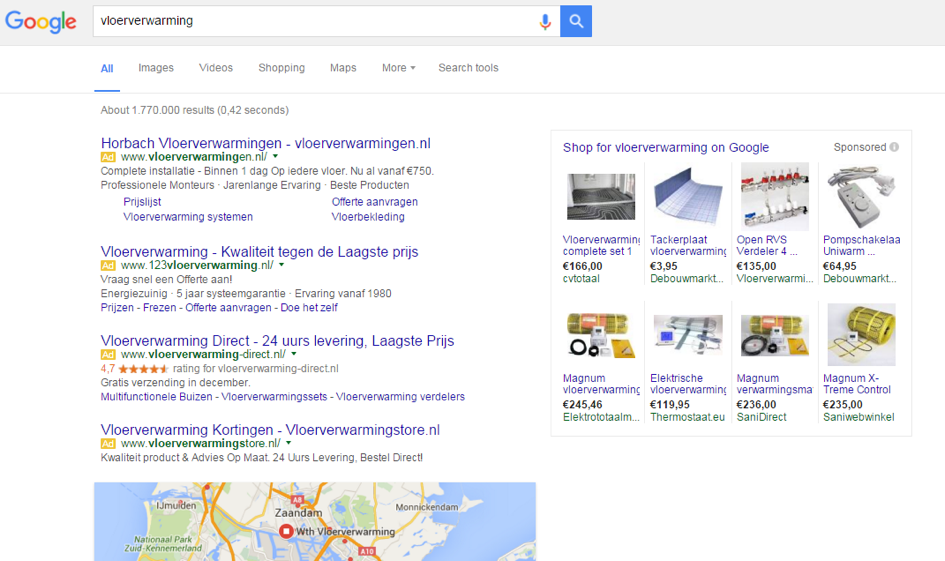Expand the More dropdown menu
Viewport: 945px width, 561px height.
click(x=398, y=68)
